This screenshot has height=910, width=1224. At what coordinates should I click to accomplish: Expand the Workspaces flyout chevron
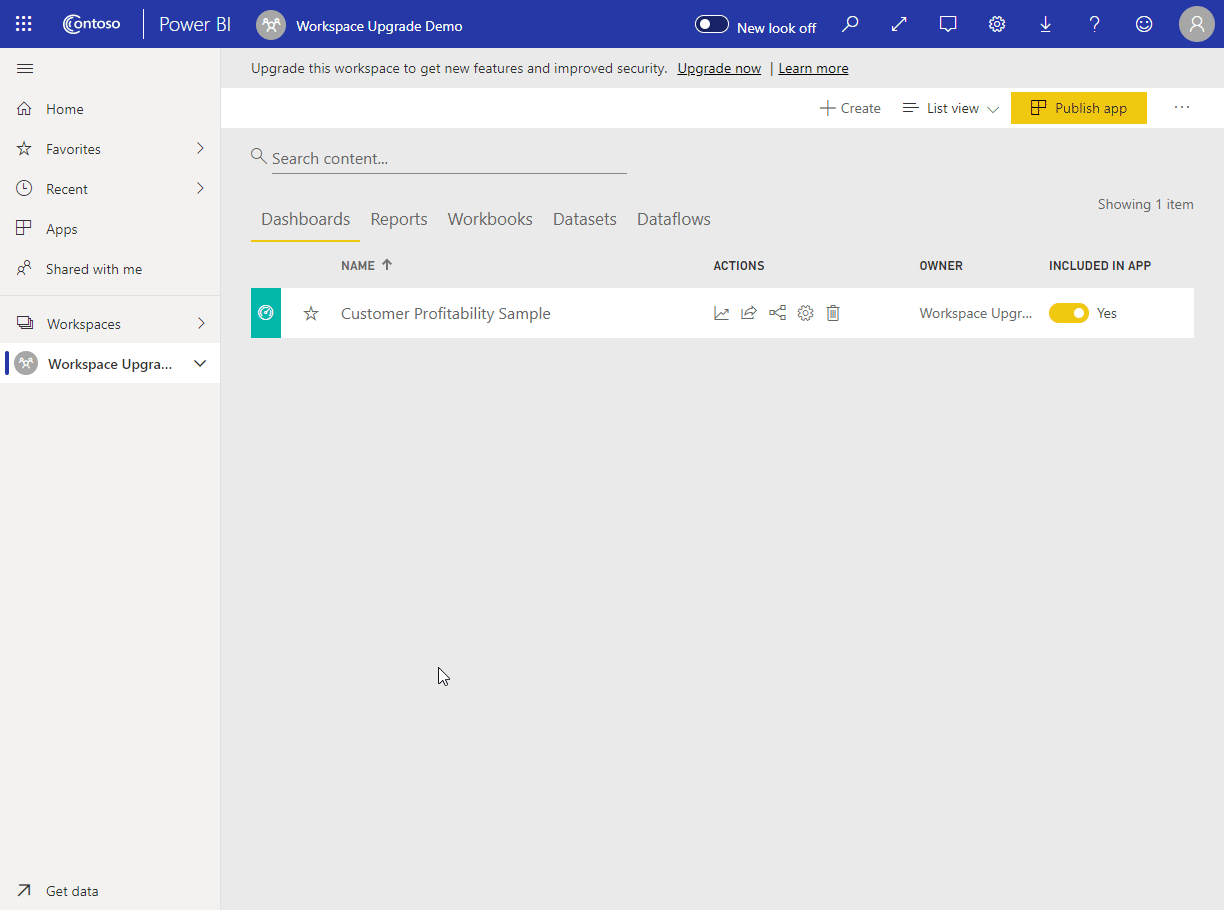(x=200, y=323)
